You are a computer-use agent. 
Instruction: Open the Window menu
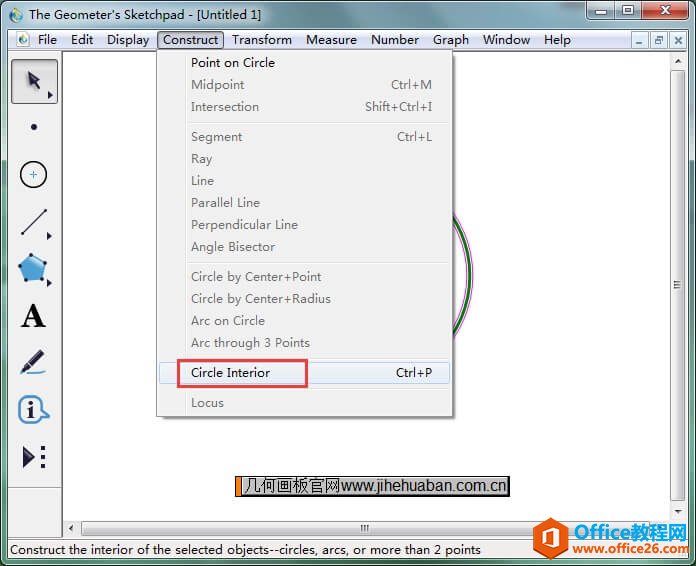click(506, 40)
